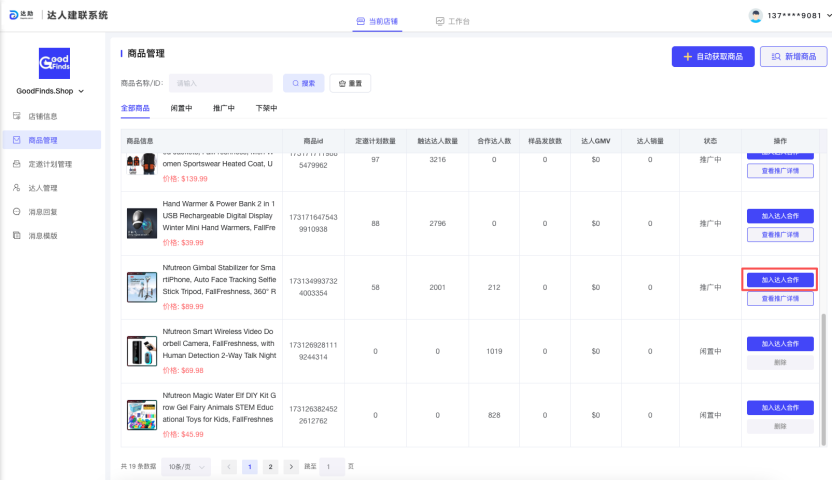This screenshot has height=480, width=832.
Task: Click the user avatar icon
Action: point(756,15)
